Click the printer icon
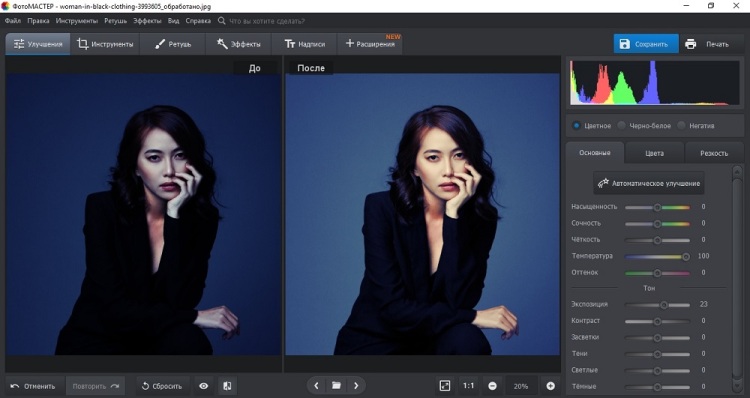The width and height of the screenshot is (750, 398). point(690,44)
